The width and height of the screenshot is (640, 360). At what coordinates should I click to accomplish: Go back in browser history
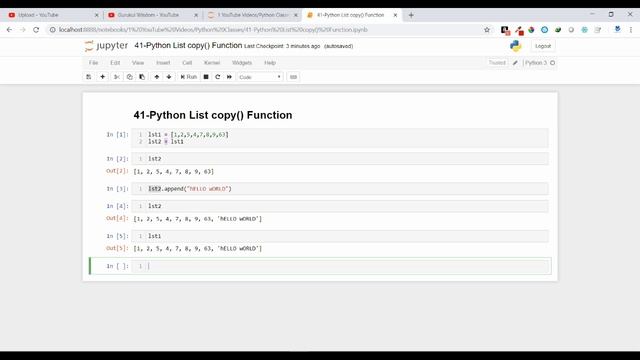pos(9,30)
